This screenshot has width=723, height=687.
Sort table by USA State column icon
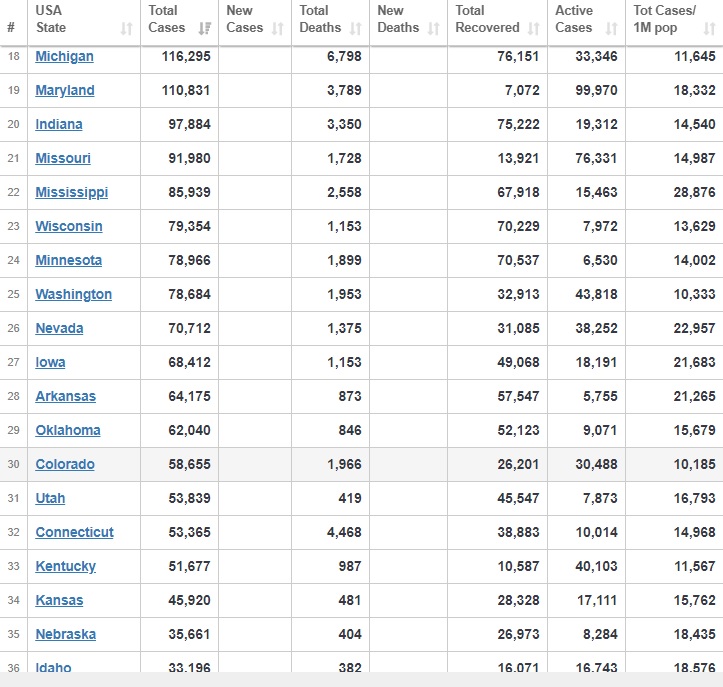(126, 29)
